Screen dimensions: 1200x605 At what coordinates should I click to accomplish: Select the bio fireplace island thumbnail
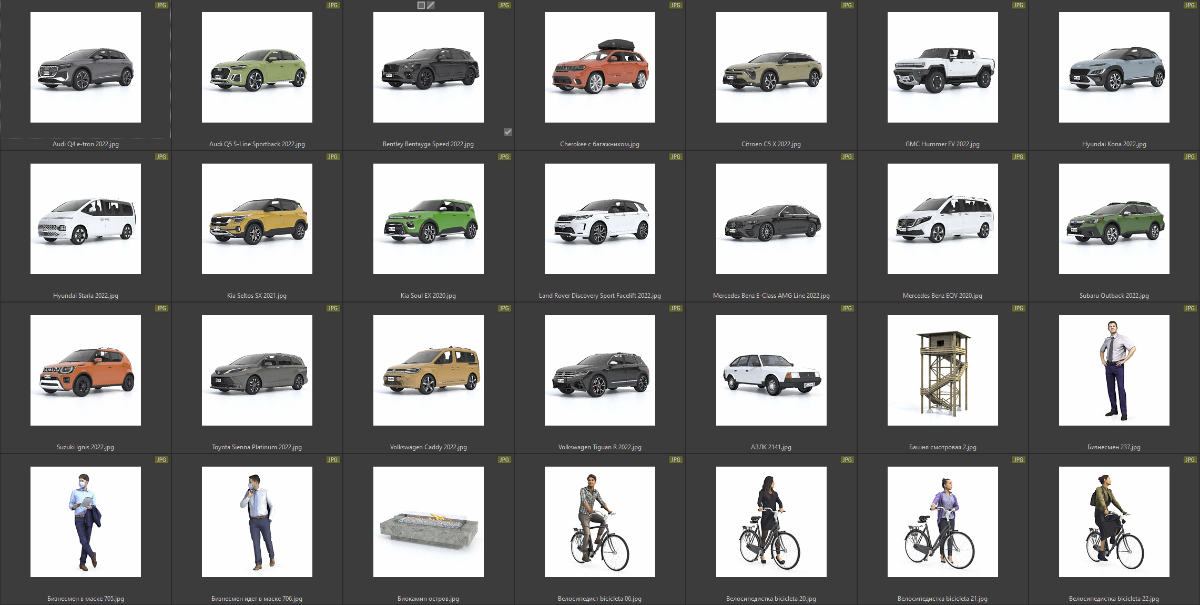pyautogui.click(x=428, y=522)
